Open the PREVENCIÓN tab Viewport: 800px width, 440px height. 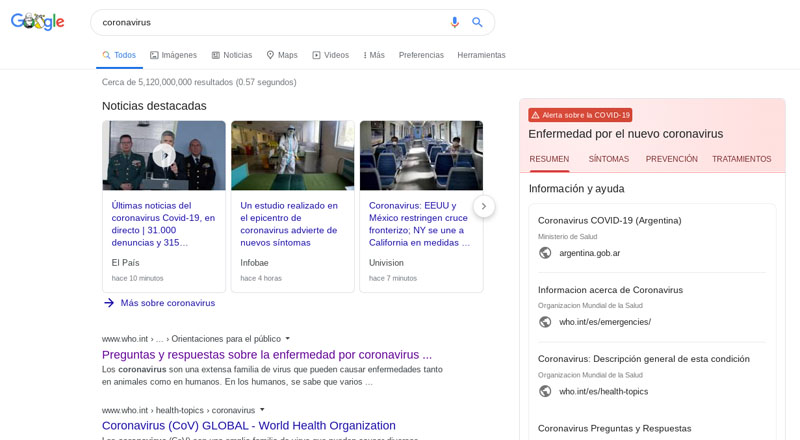point(671,159)
